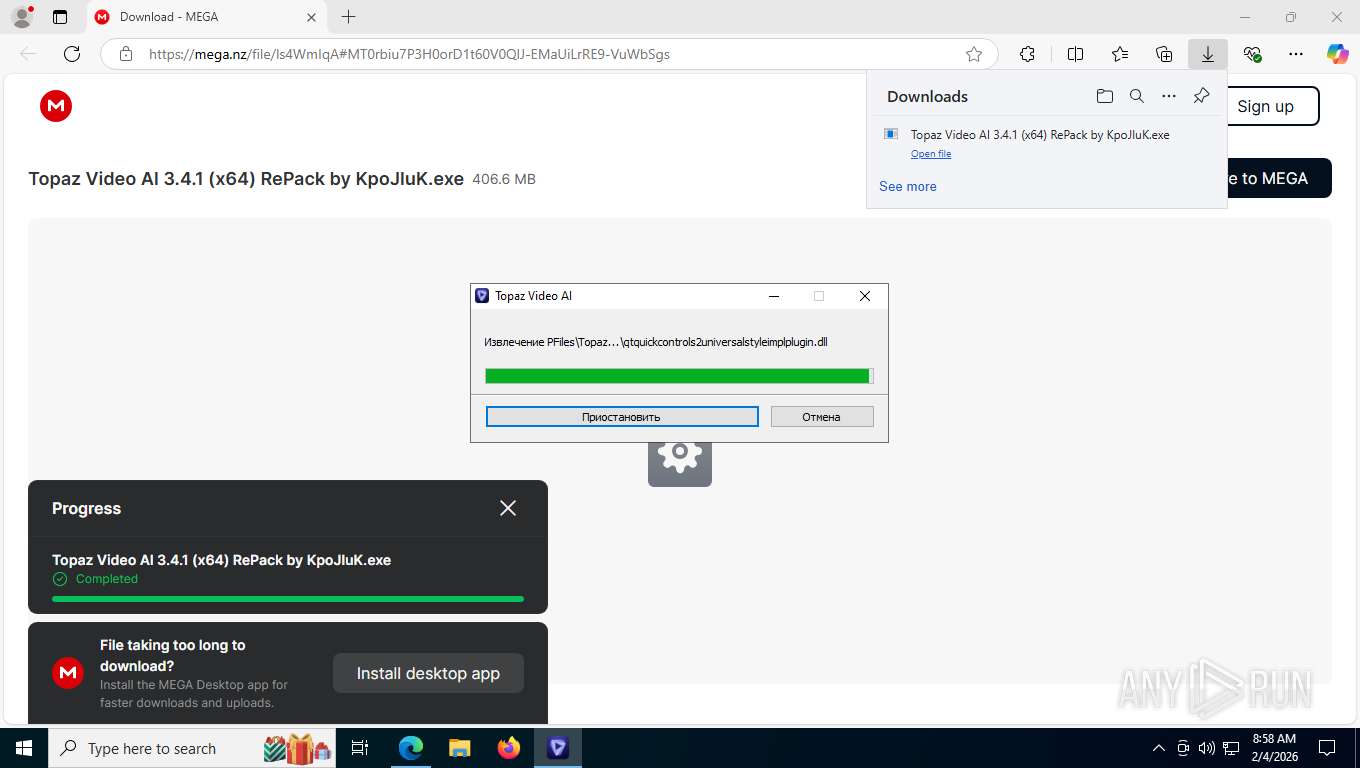Add this page to favorites star
This screenshot has height=768, width=1360.
point(973,54)
